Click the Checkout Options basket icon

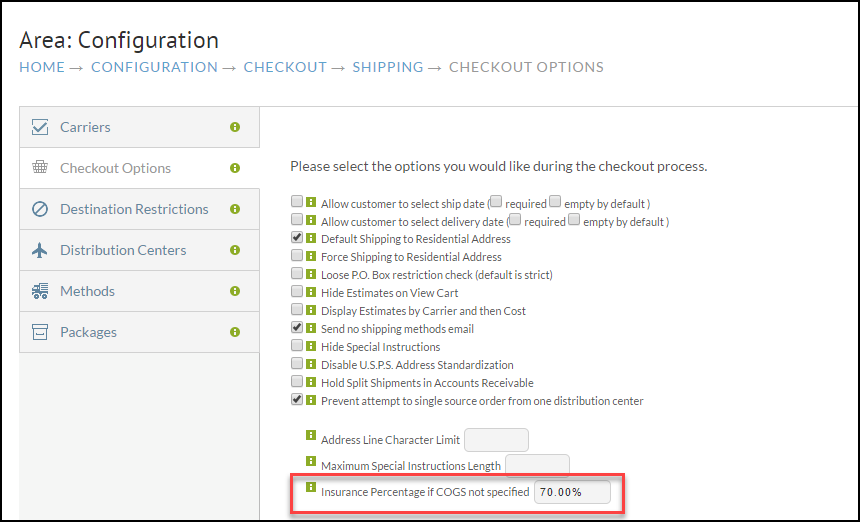click(40, 167)
